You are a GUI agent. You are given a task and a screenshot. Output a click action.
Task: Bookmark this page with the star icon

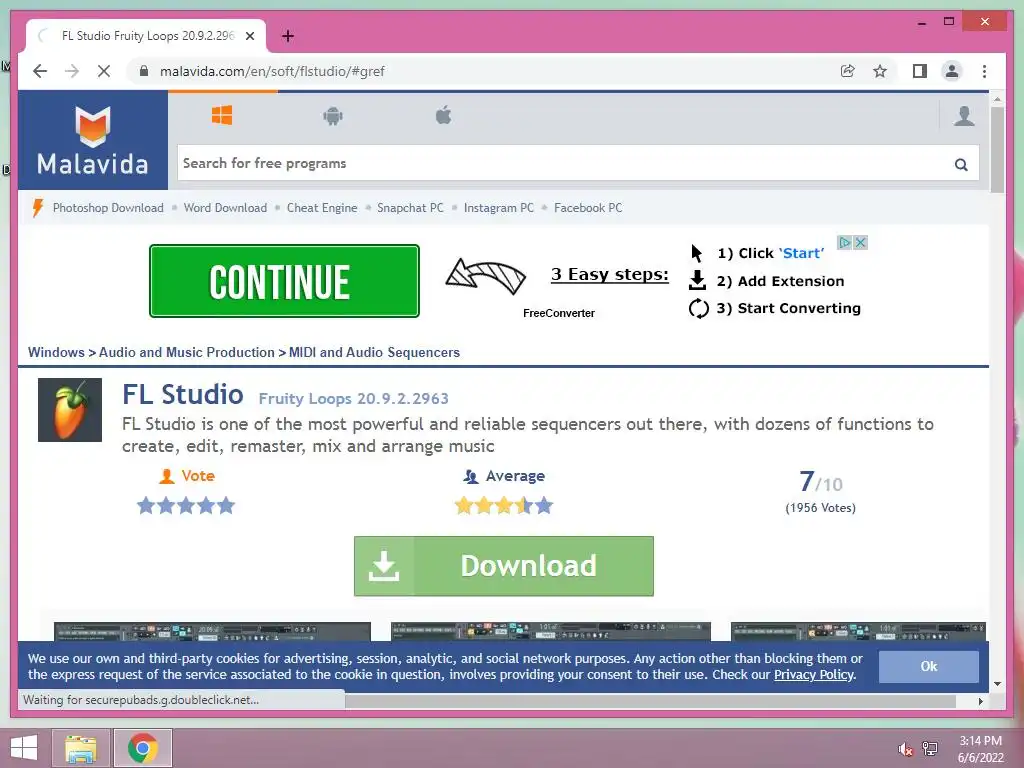[880, 71]
